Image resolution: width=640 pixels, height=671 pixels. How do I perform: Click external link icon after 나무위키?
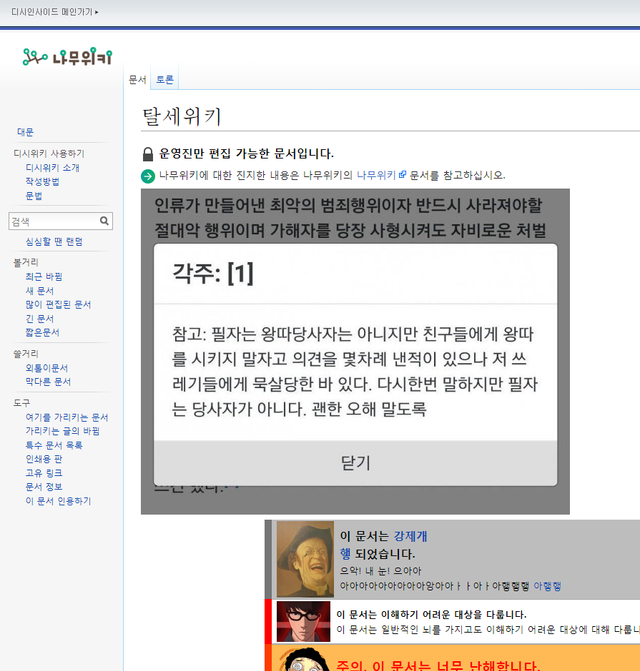pyautogui.click(x=402, y=175)
